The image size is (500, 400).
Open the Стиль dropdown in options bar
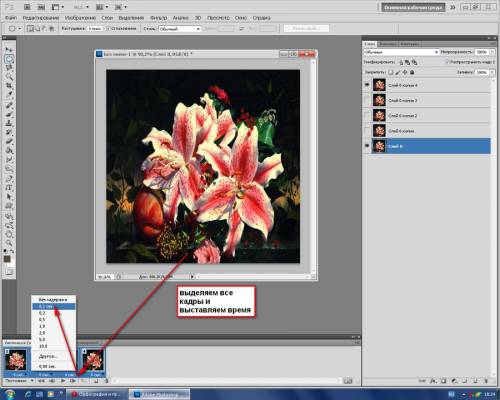pos(180,29)
